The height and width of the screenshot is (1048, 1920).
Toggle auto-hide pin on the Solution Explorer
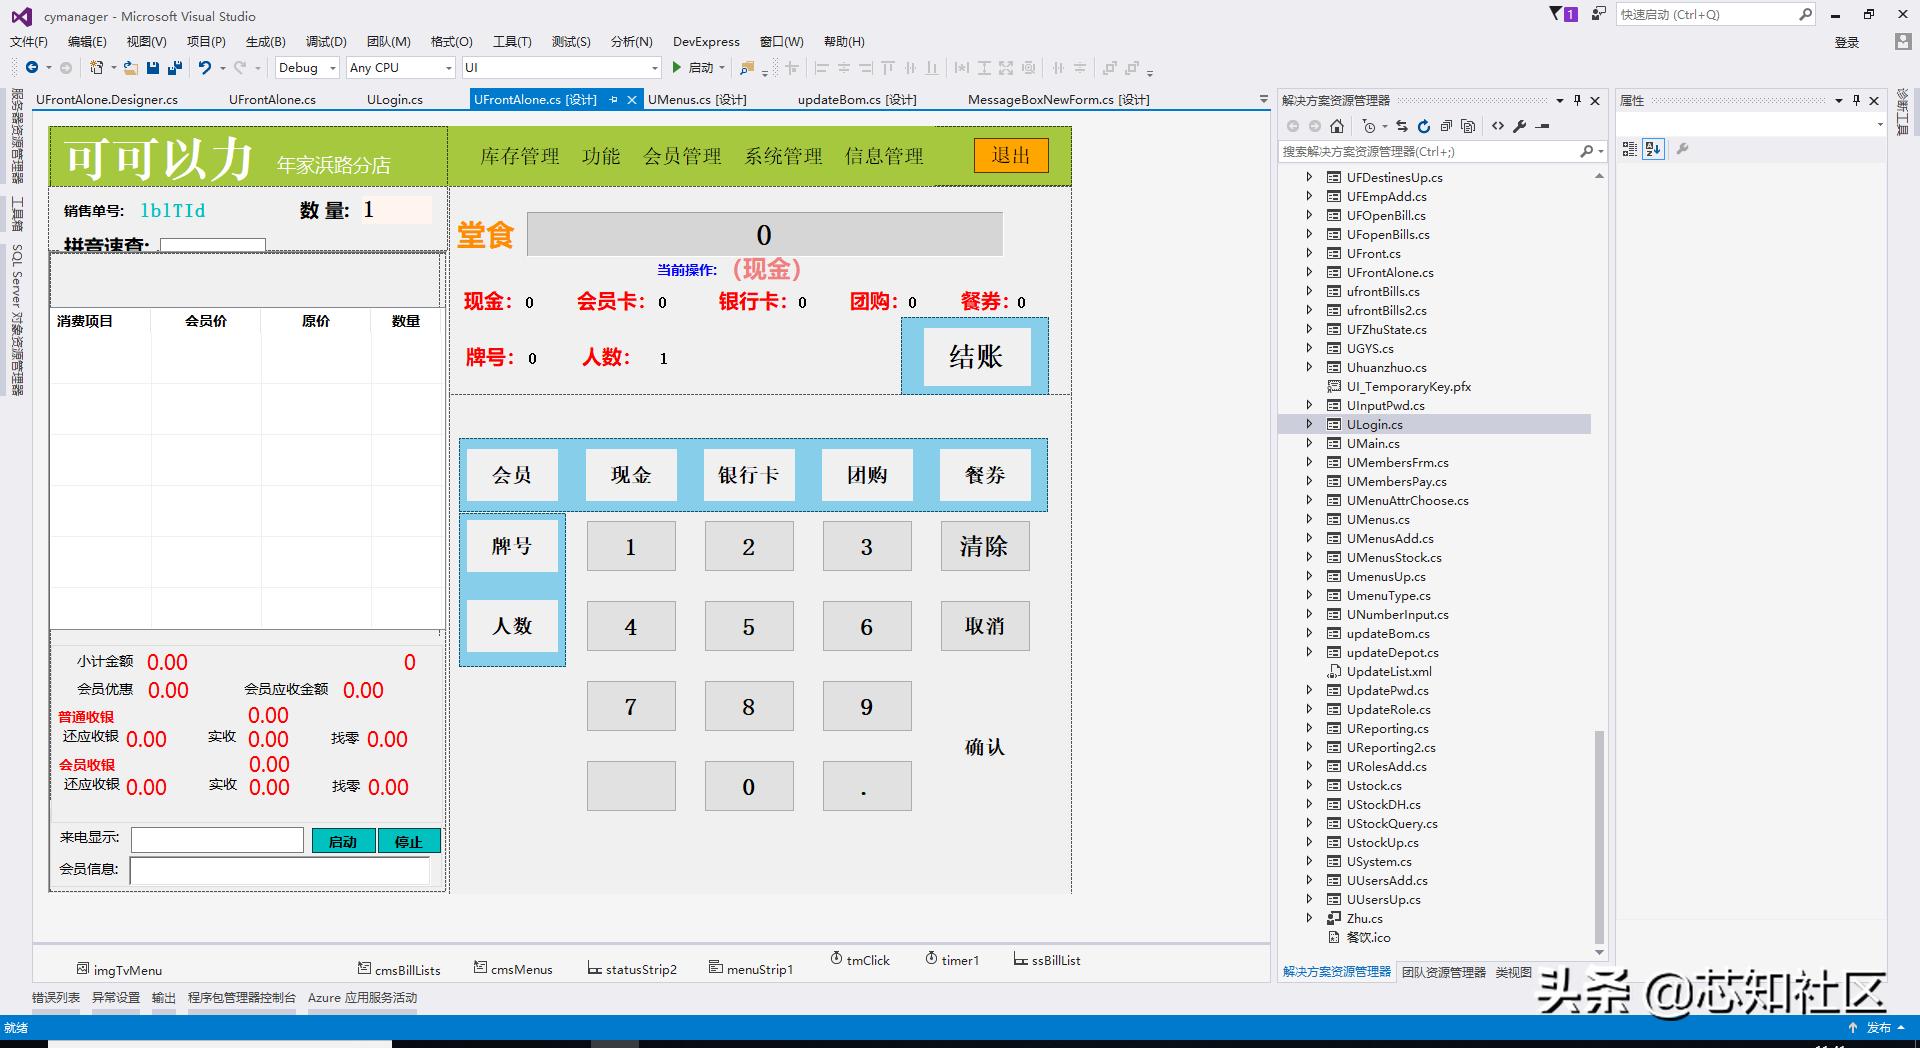[1575, 100]
